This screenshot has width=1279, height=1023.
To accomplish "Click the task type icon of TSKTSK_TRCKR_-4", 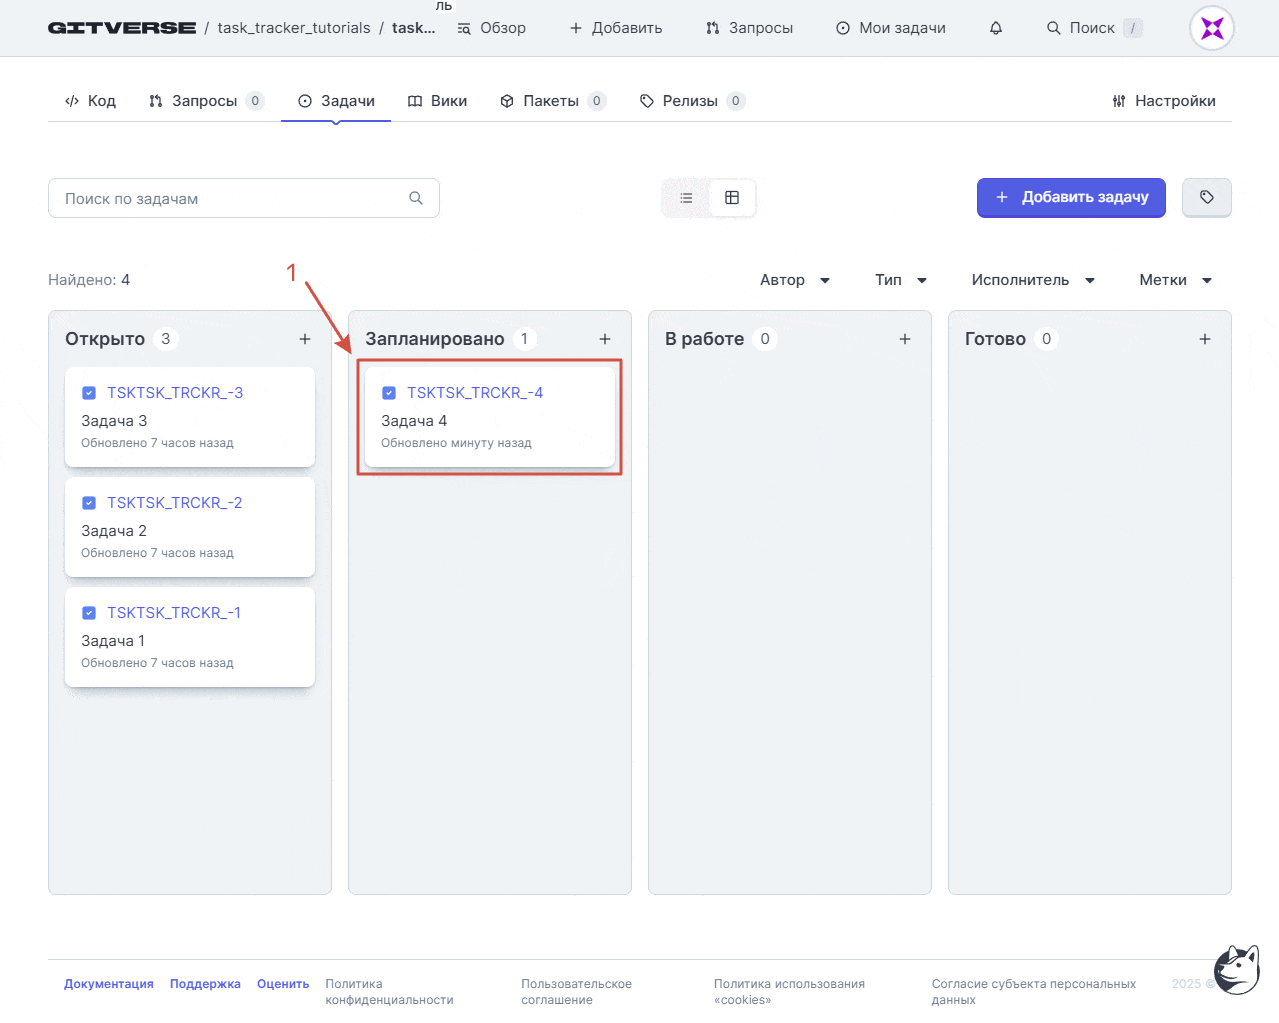I will (x=389, y=393).
